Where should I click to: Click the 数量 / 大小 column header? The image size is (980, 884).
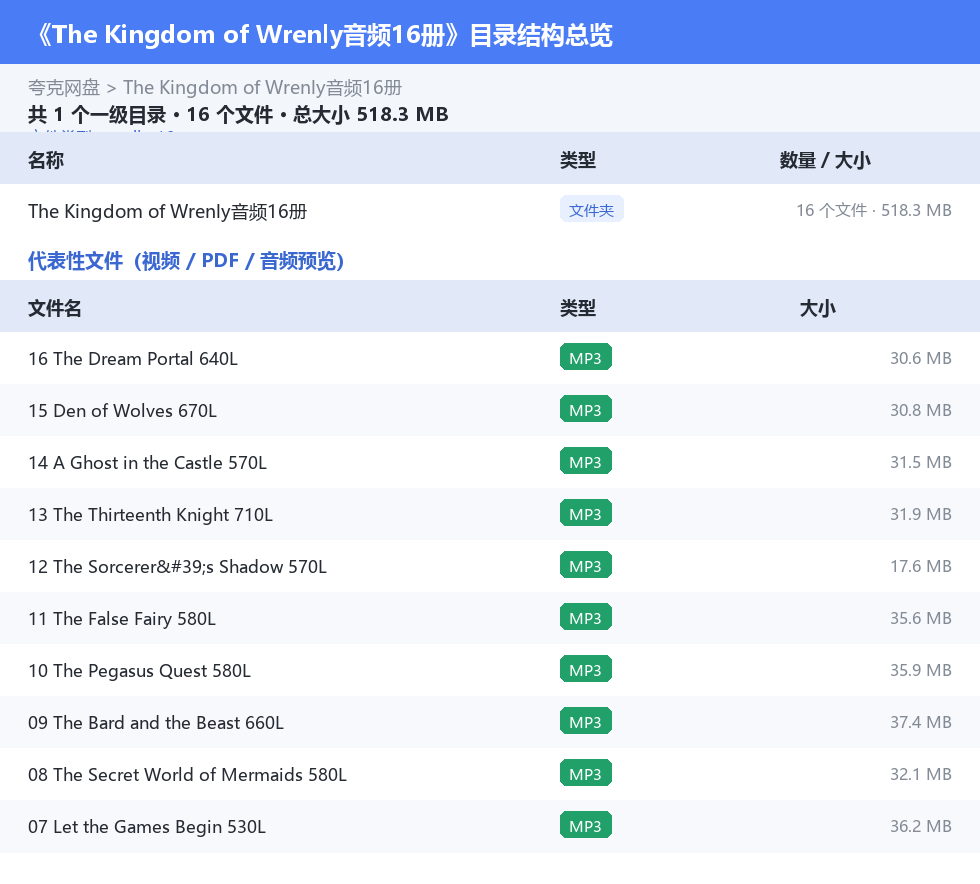[x=824, y=160]
